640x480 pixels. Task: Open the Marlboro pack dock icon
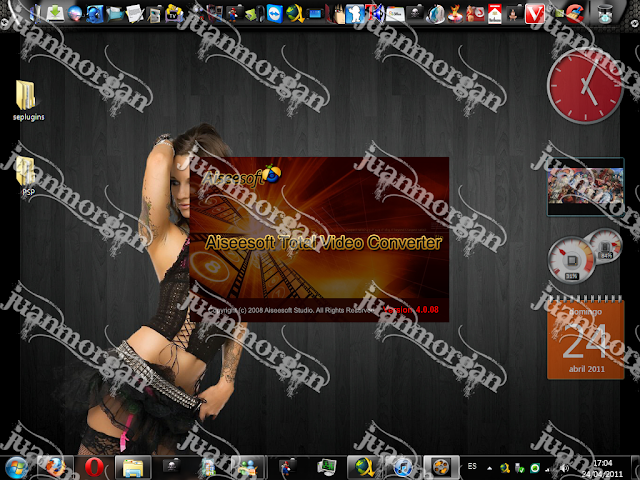click(x=495, y=13)
